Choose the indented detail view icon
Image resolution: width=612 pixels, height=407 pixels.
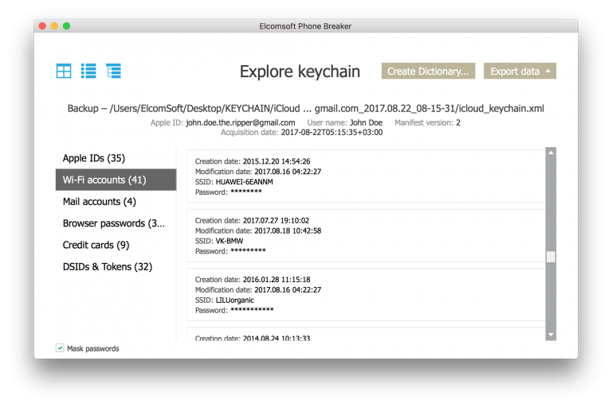pyautogui.click(x=113, y=71)
